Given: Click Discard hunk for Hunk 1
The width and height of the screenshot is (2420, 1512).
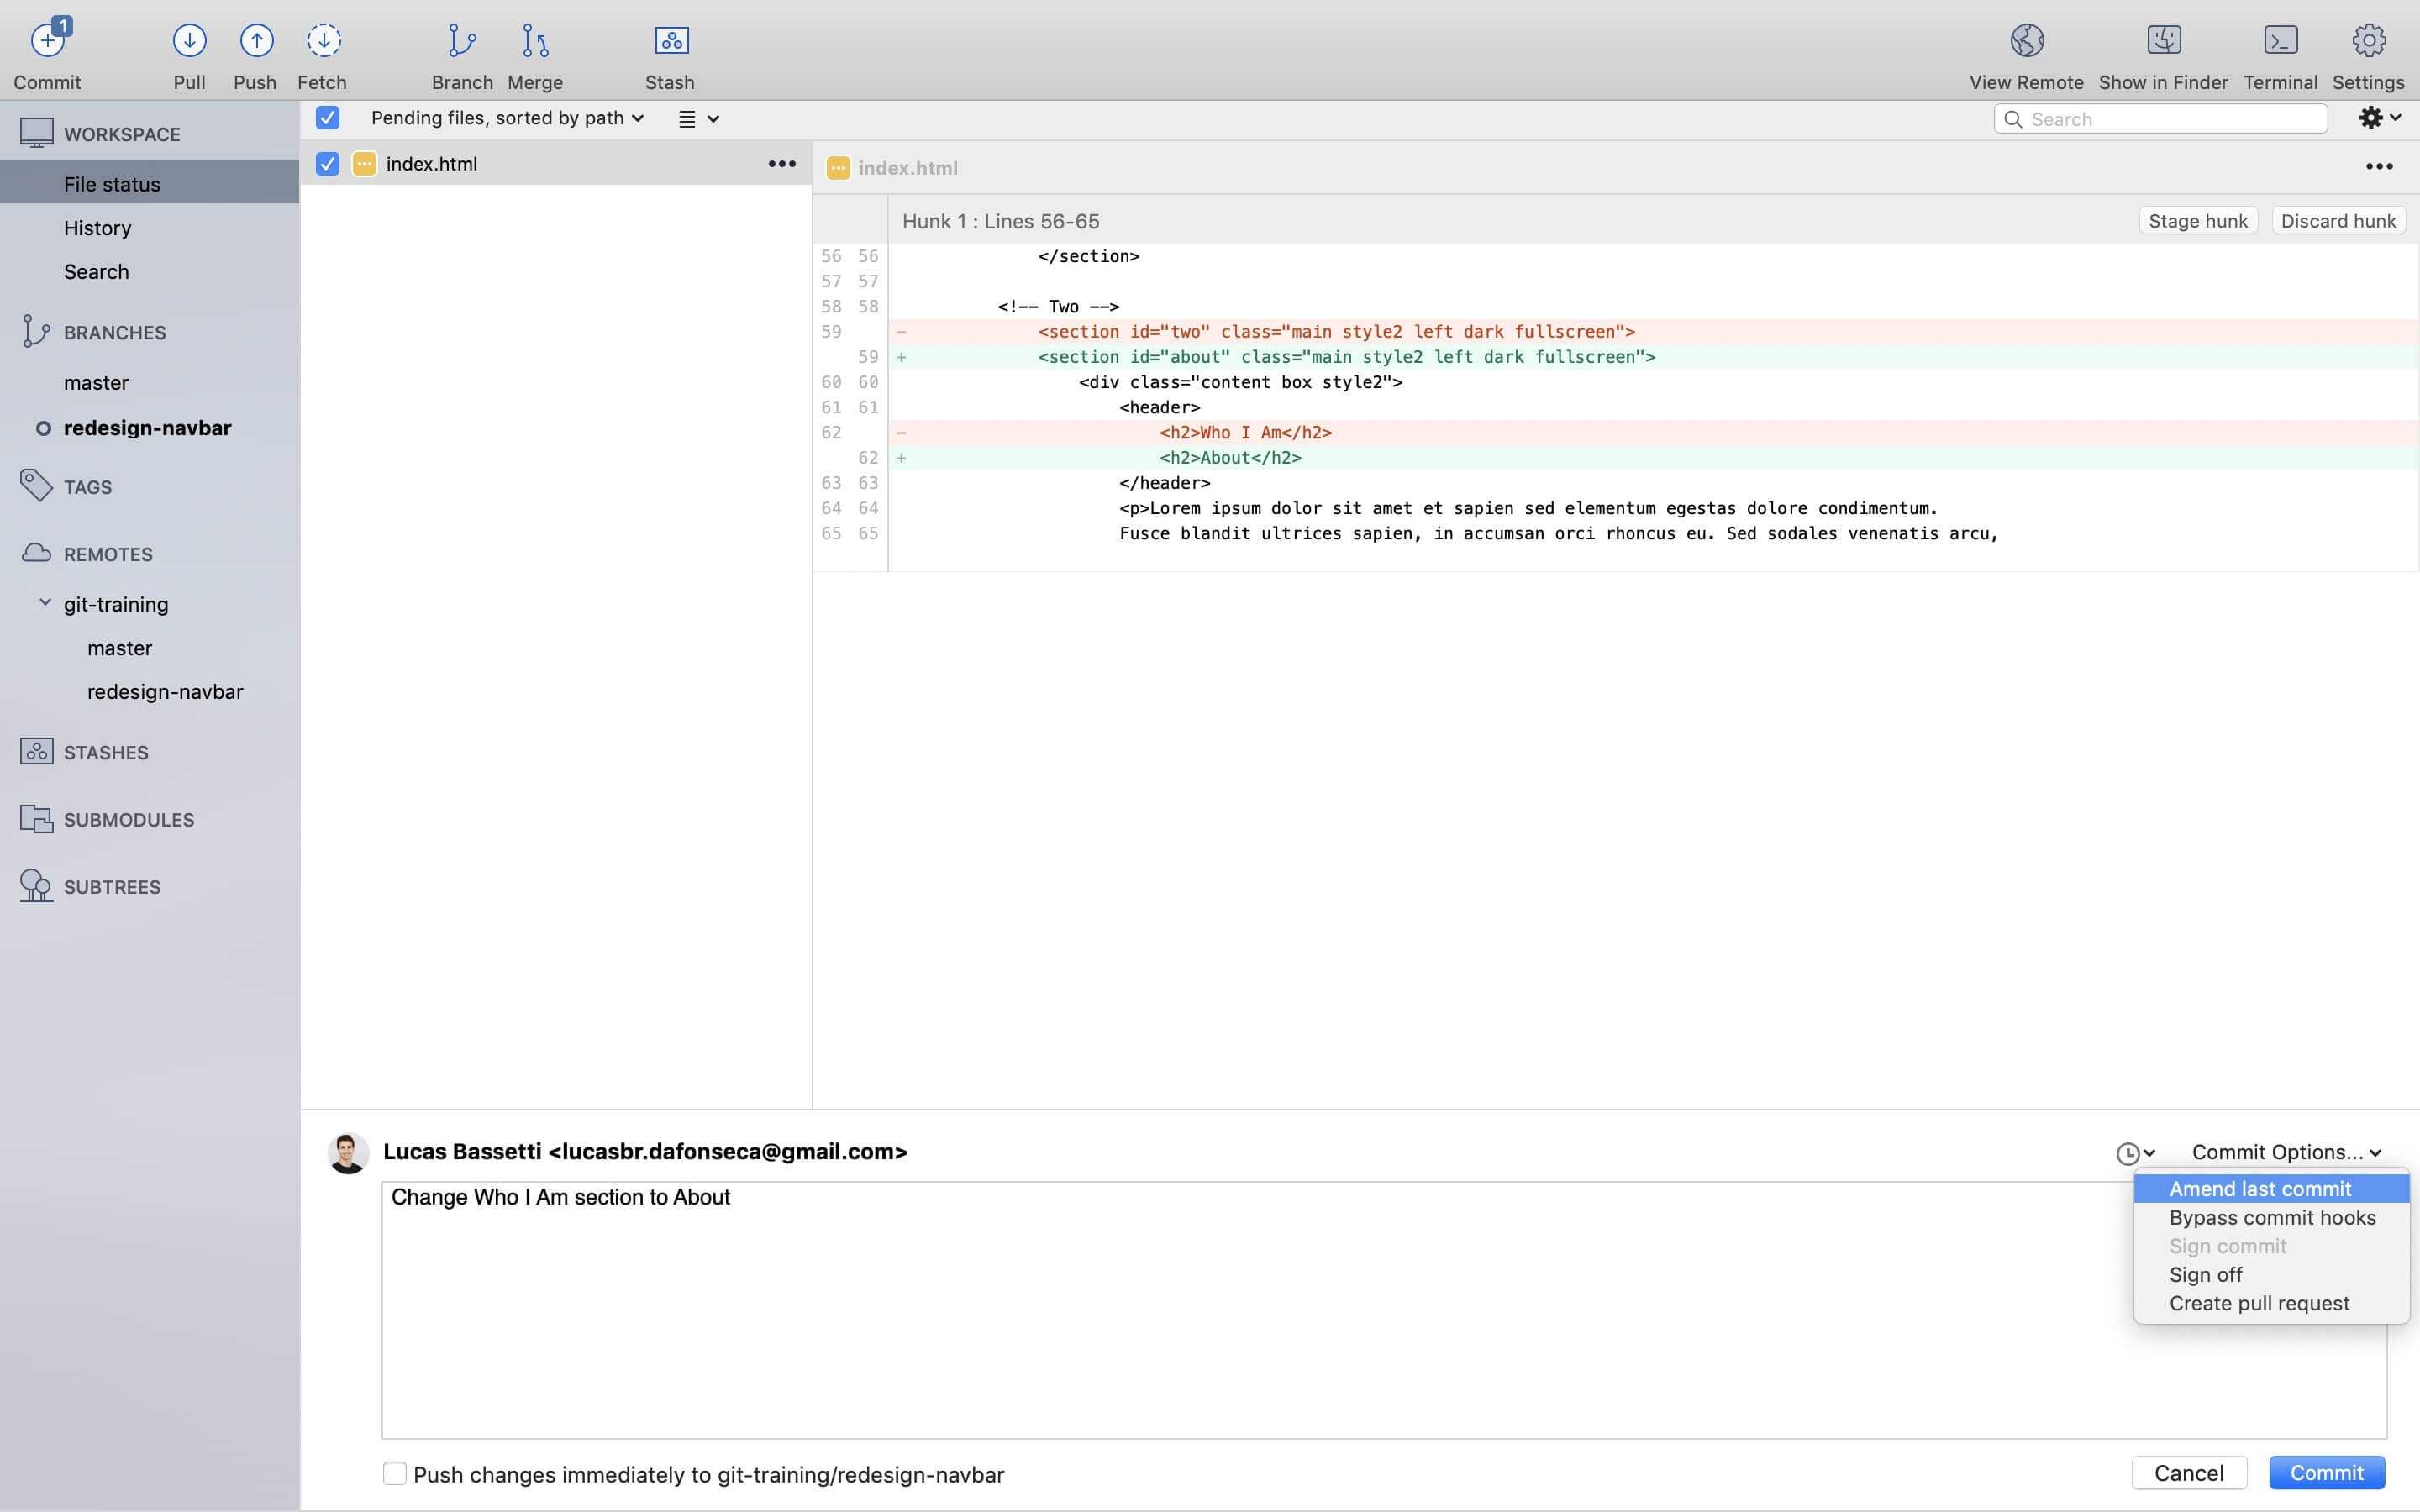Looking at the screenshot, I should point(2338,220).
